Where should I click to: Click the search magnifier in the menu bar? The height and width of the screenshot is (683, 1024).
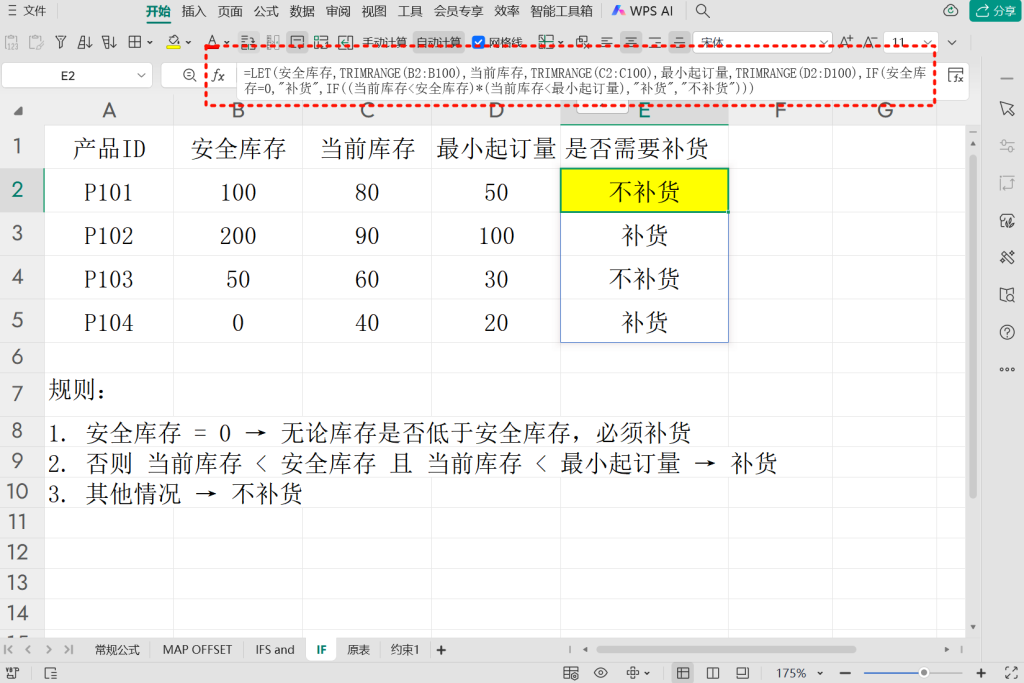703,11
